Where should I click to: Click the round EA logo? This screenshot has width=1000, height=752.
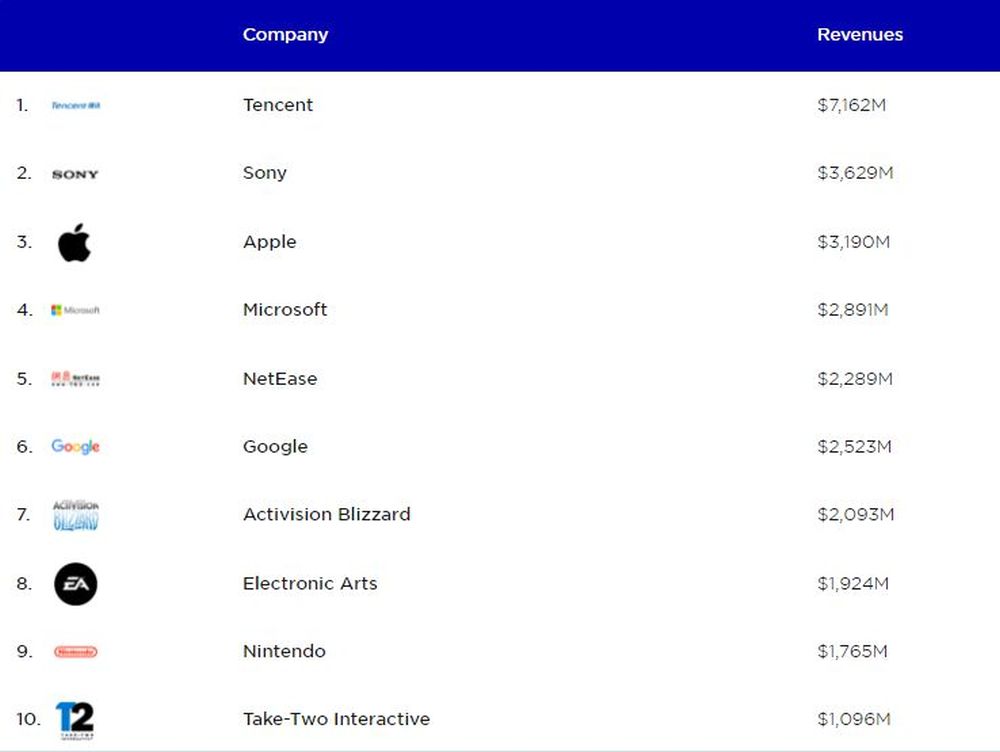coord(75,584)
